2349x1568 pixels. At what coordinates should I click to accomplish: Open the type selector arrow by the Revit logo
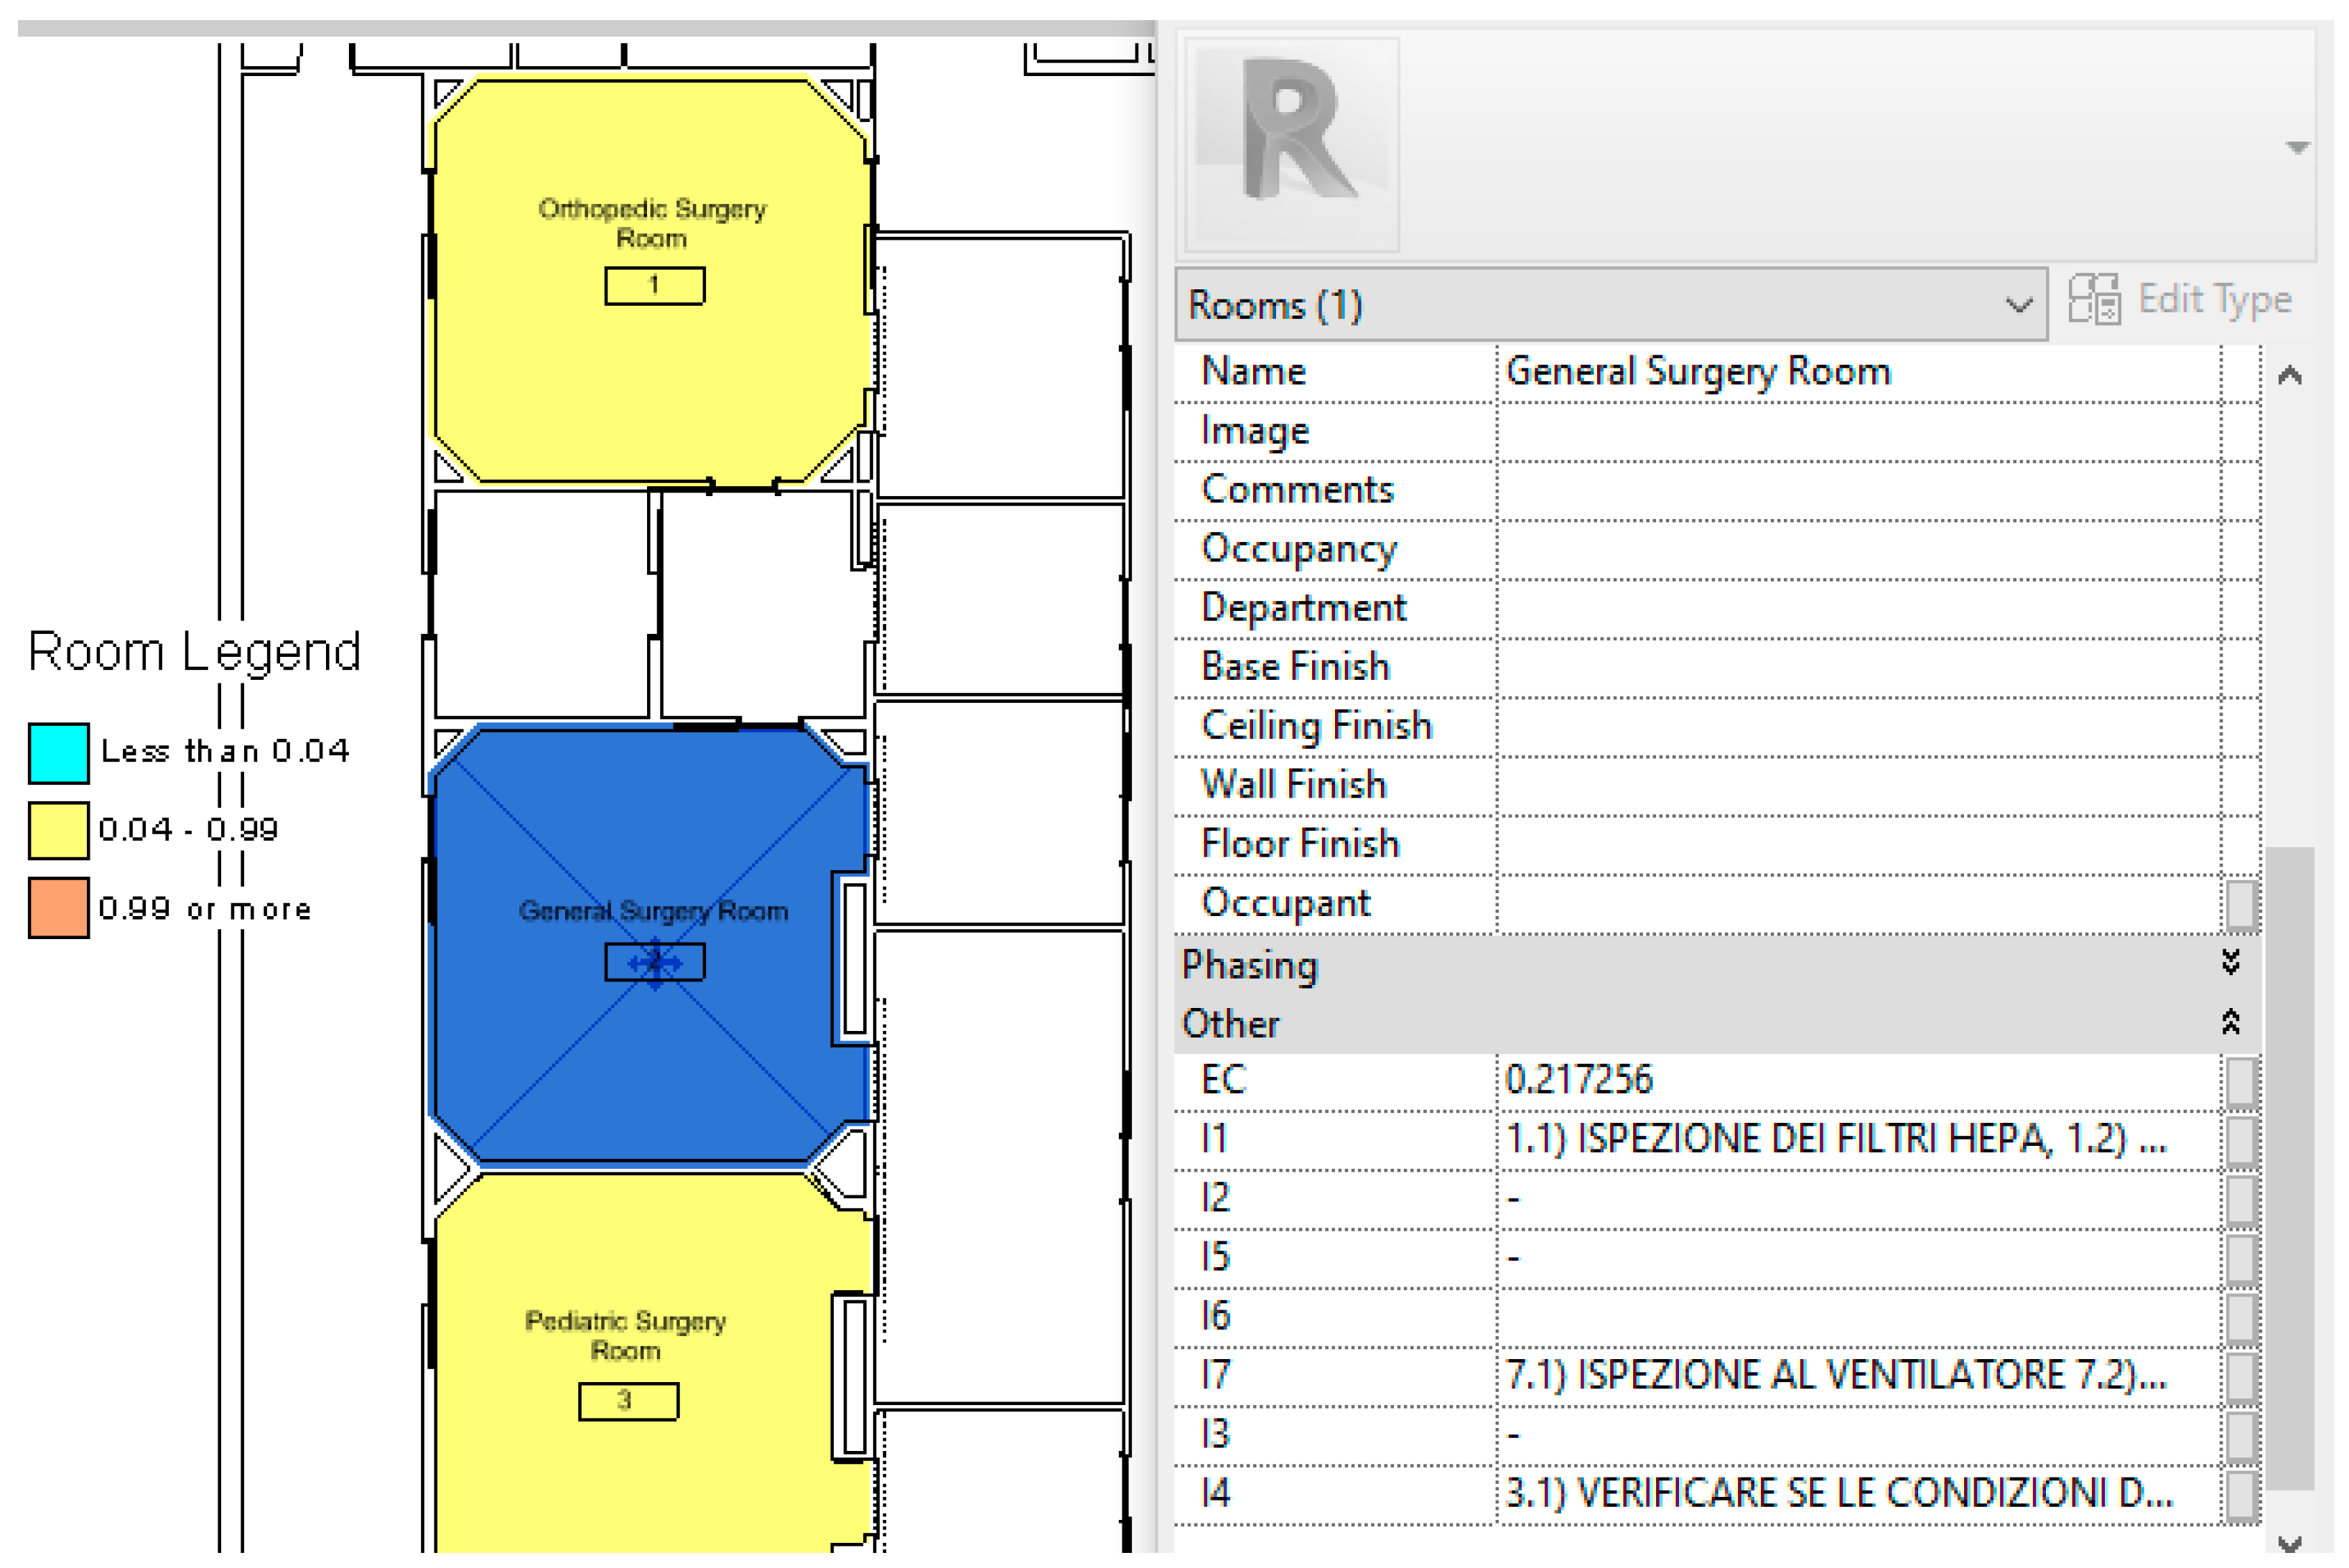pos(2297,148)
